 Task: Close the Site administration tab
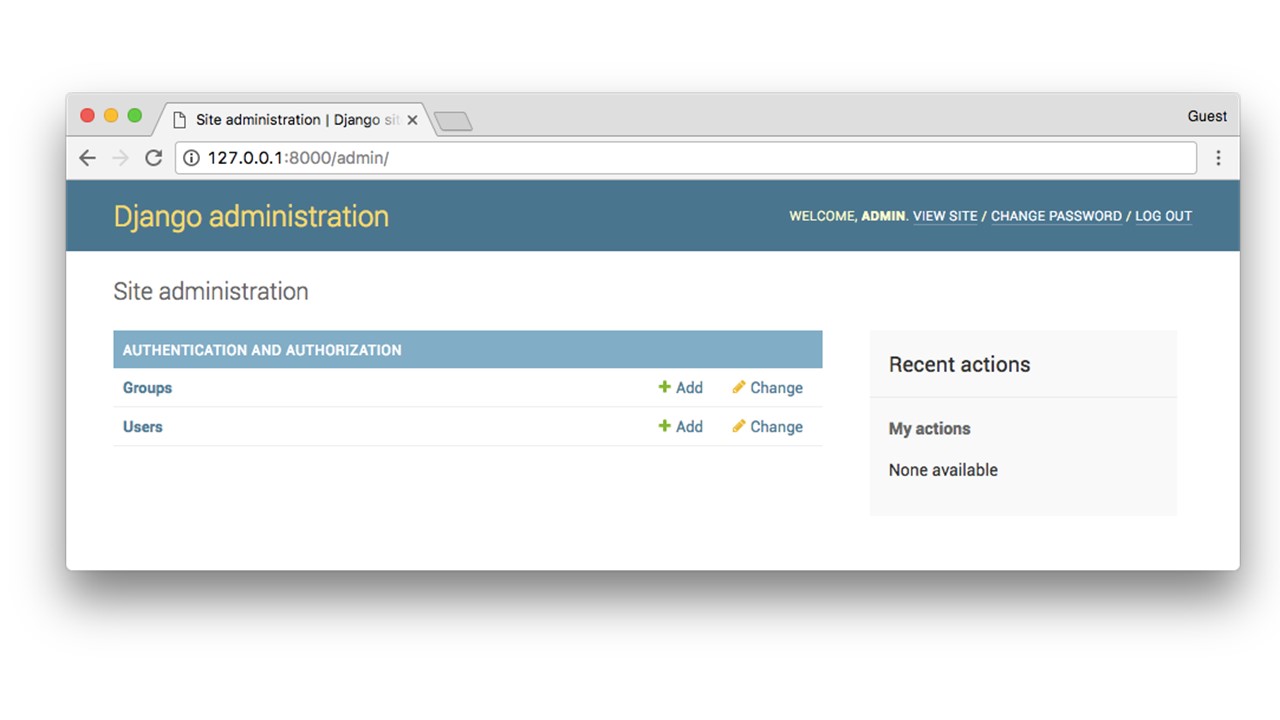412,120
